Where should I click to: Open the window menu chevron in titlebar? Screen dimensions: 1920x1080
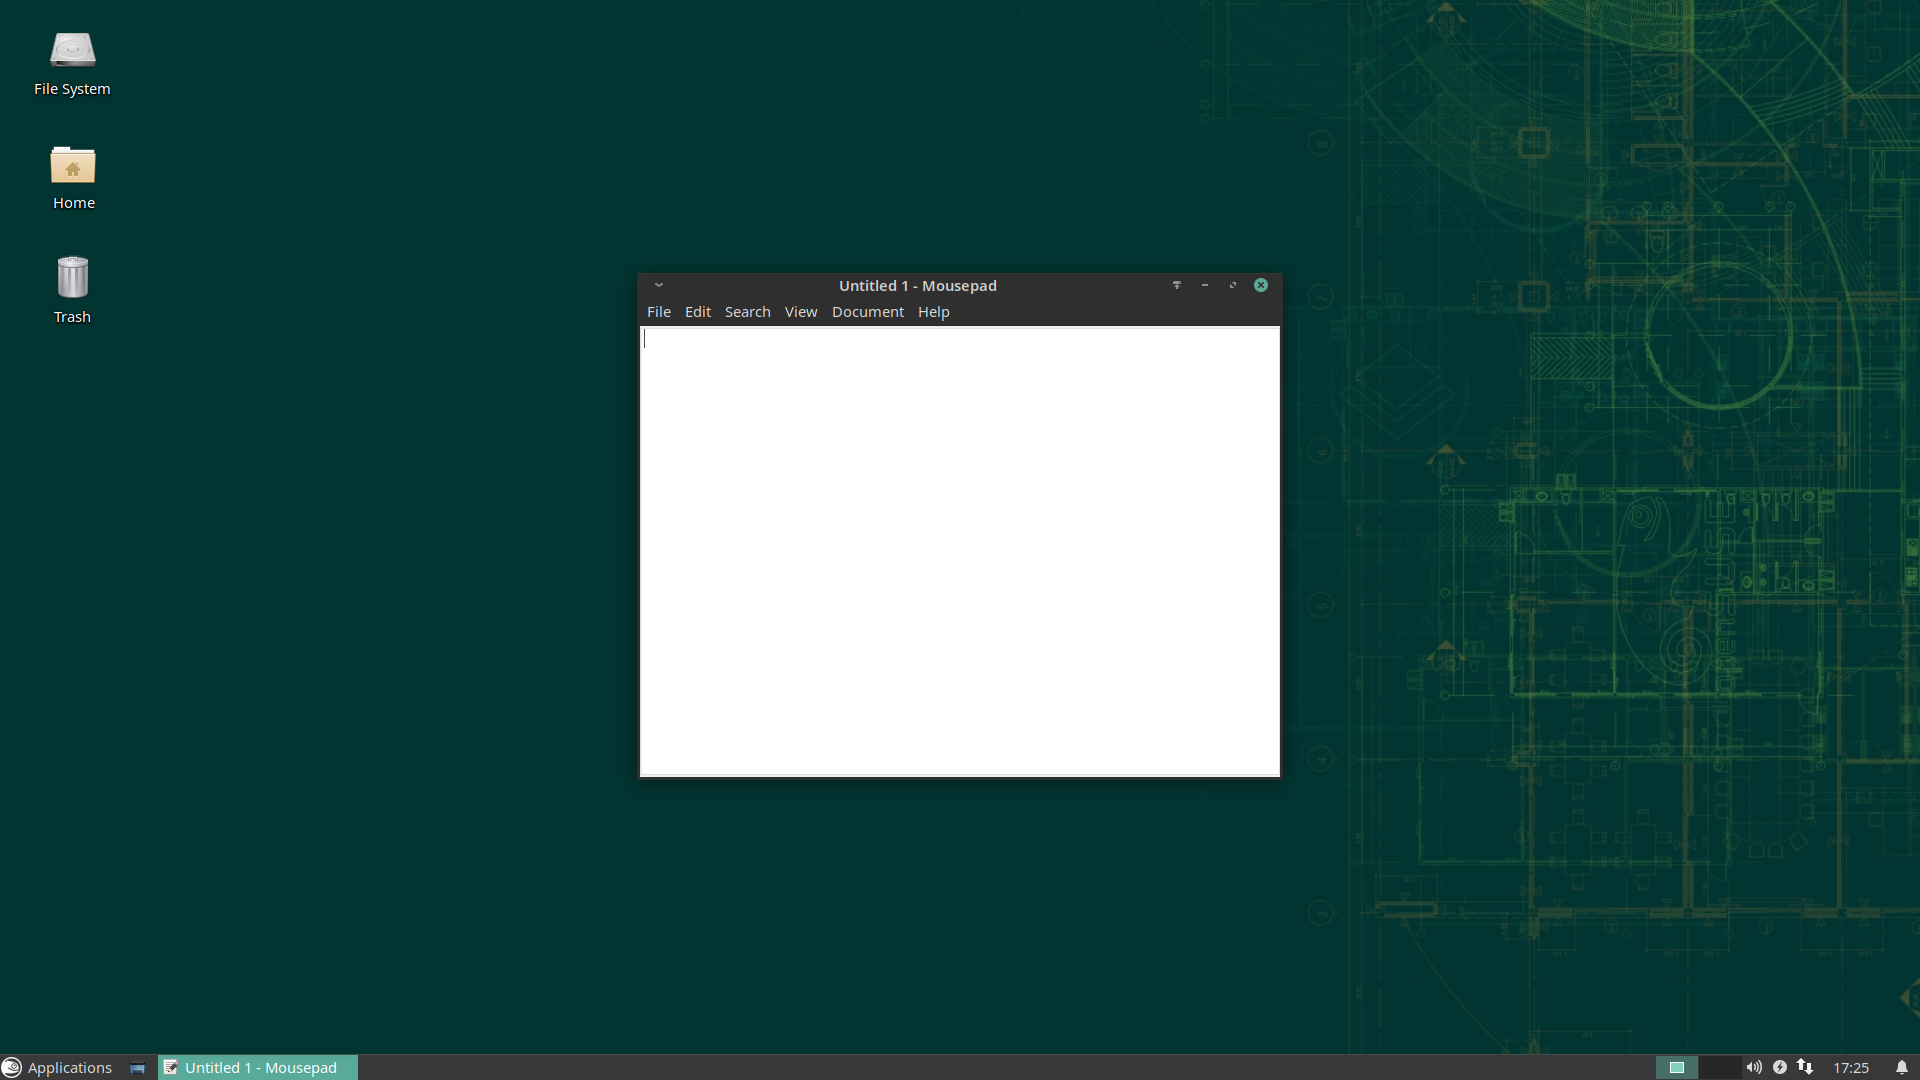pos(659,285)
